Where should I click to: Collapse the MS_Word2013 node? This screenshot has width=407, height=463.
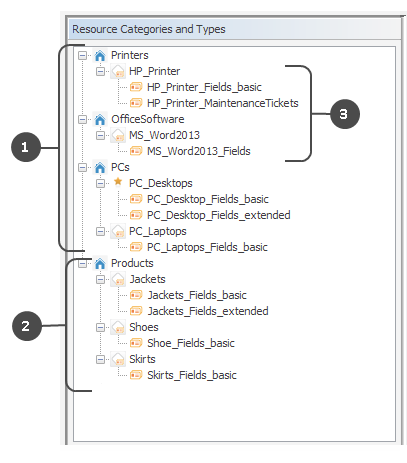coord(100,135)
